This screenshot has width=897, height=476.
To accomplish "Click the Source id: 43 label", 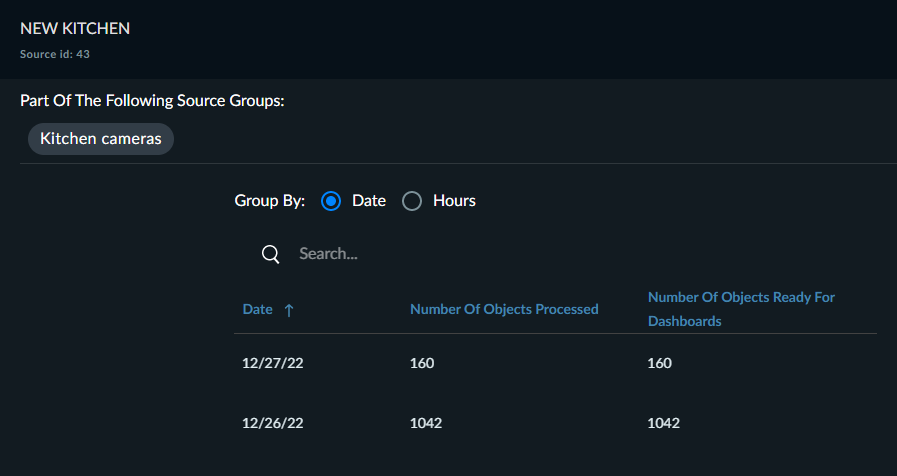I will tap(55, 54).
